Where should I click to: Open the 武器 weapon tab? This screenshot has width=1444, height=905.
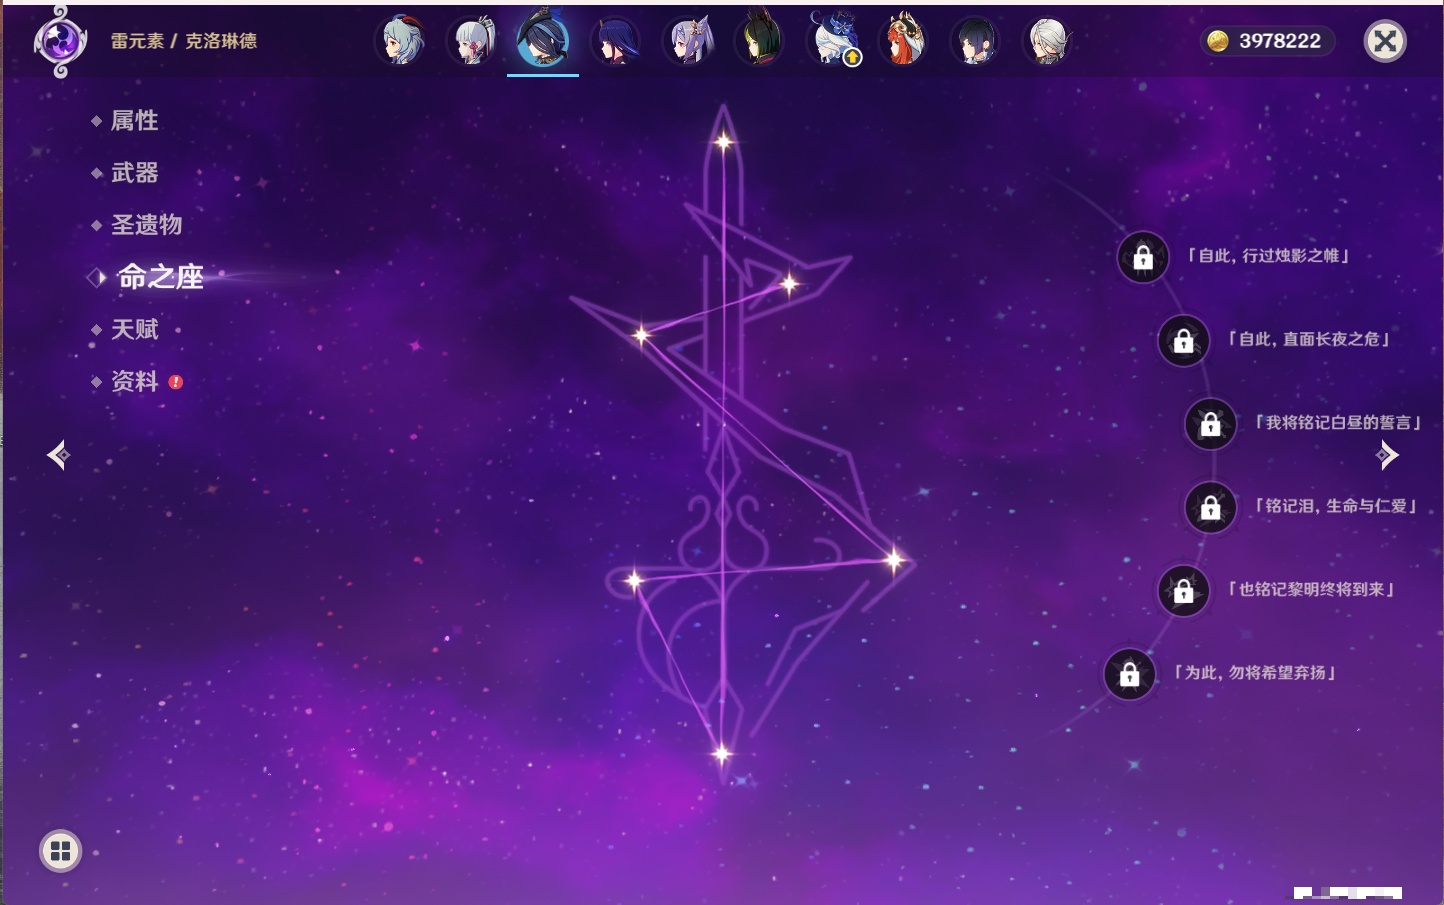coord(134,173)
